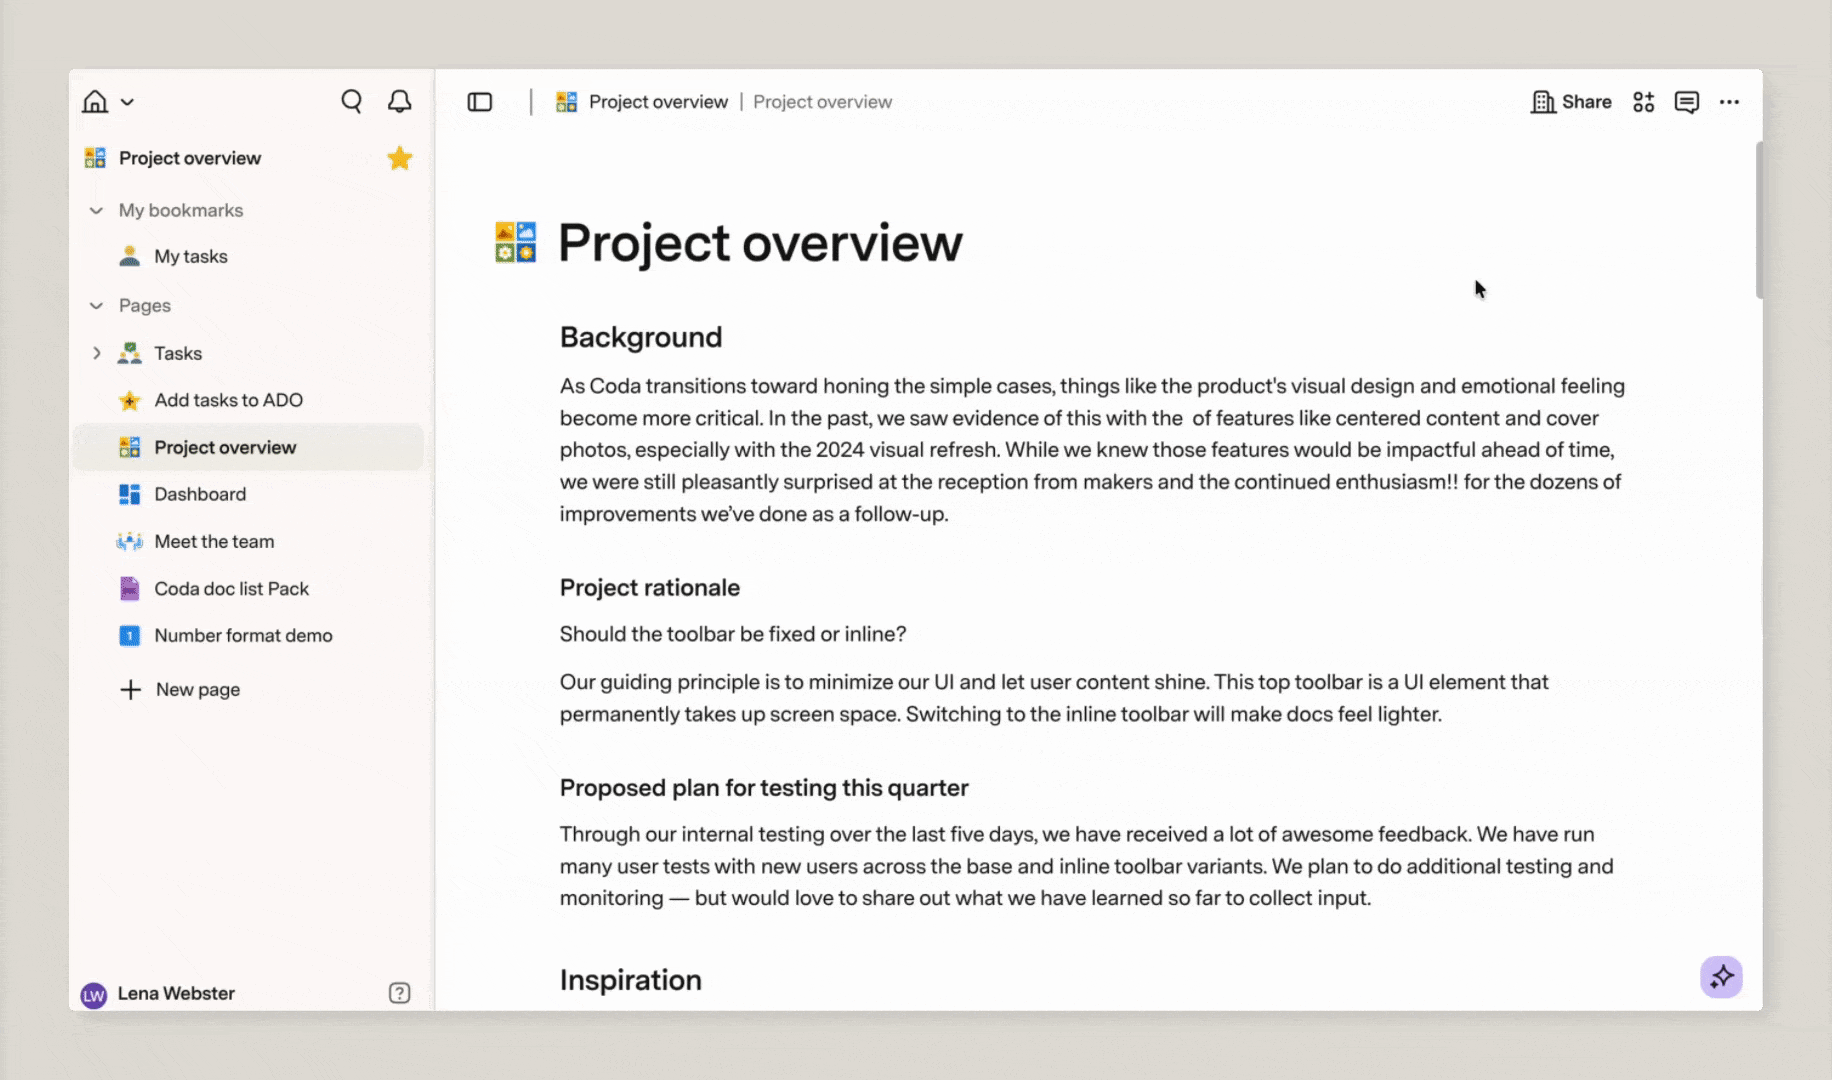
Task: Click the Number format demo blue icon
Action: [x=129, y=636]
